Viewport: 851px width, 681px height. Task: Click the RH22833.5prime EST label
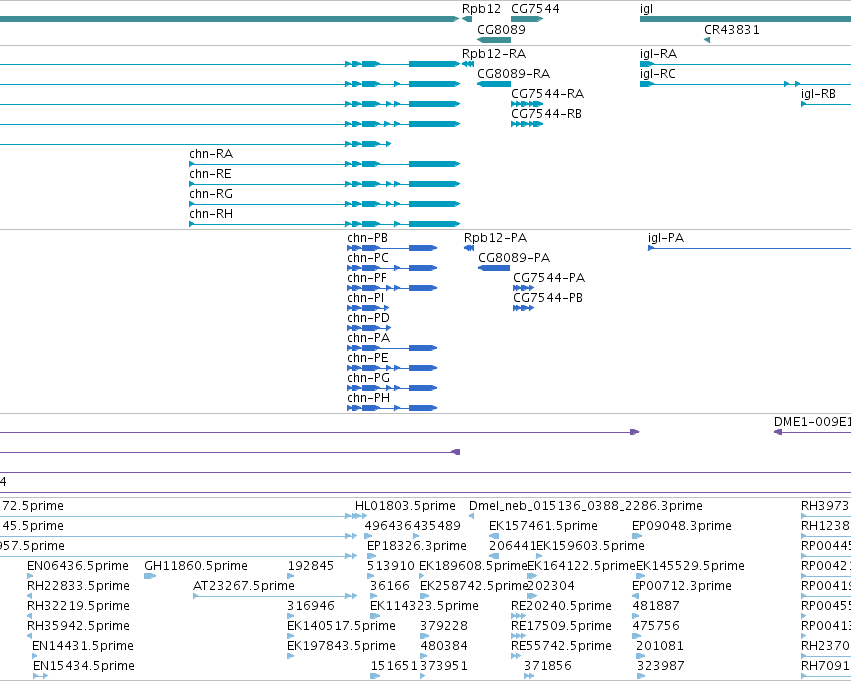pos(78,587)
